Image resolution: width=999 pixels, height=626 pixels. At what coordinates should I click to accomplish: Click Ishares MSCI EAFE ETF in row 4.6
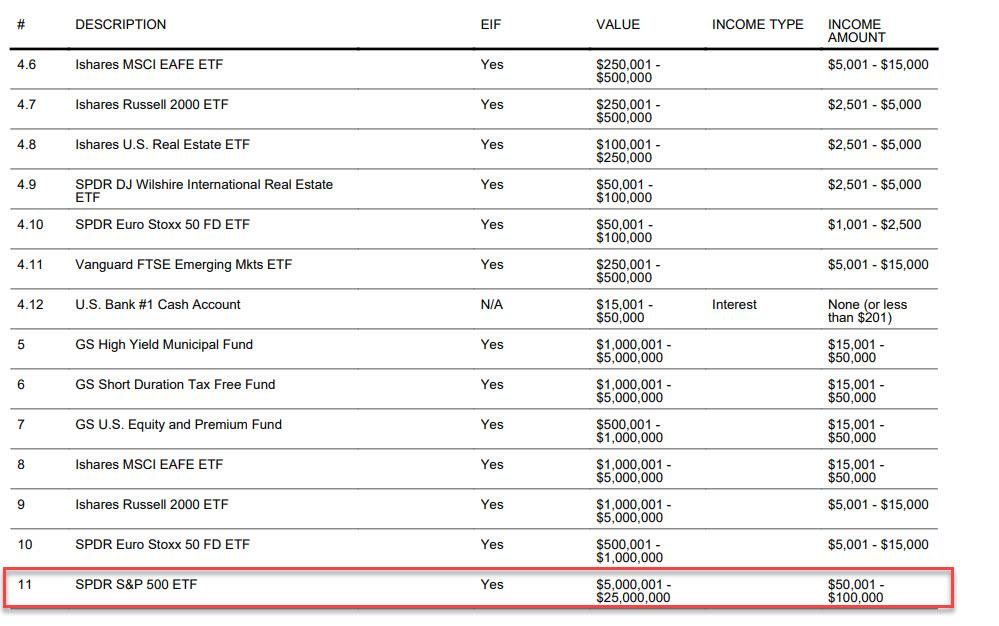click(x=148, y=64)
